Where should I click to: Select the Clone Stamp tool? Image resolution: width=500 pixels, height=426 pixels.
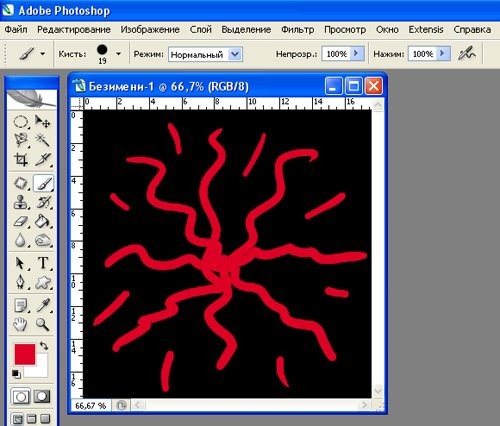[21, 202]
